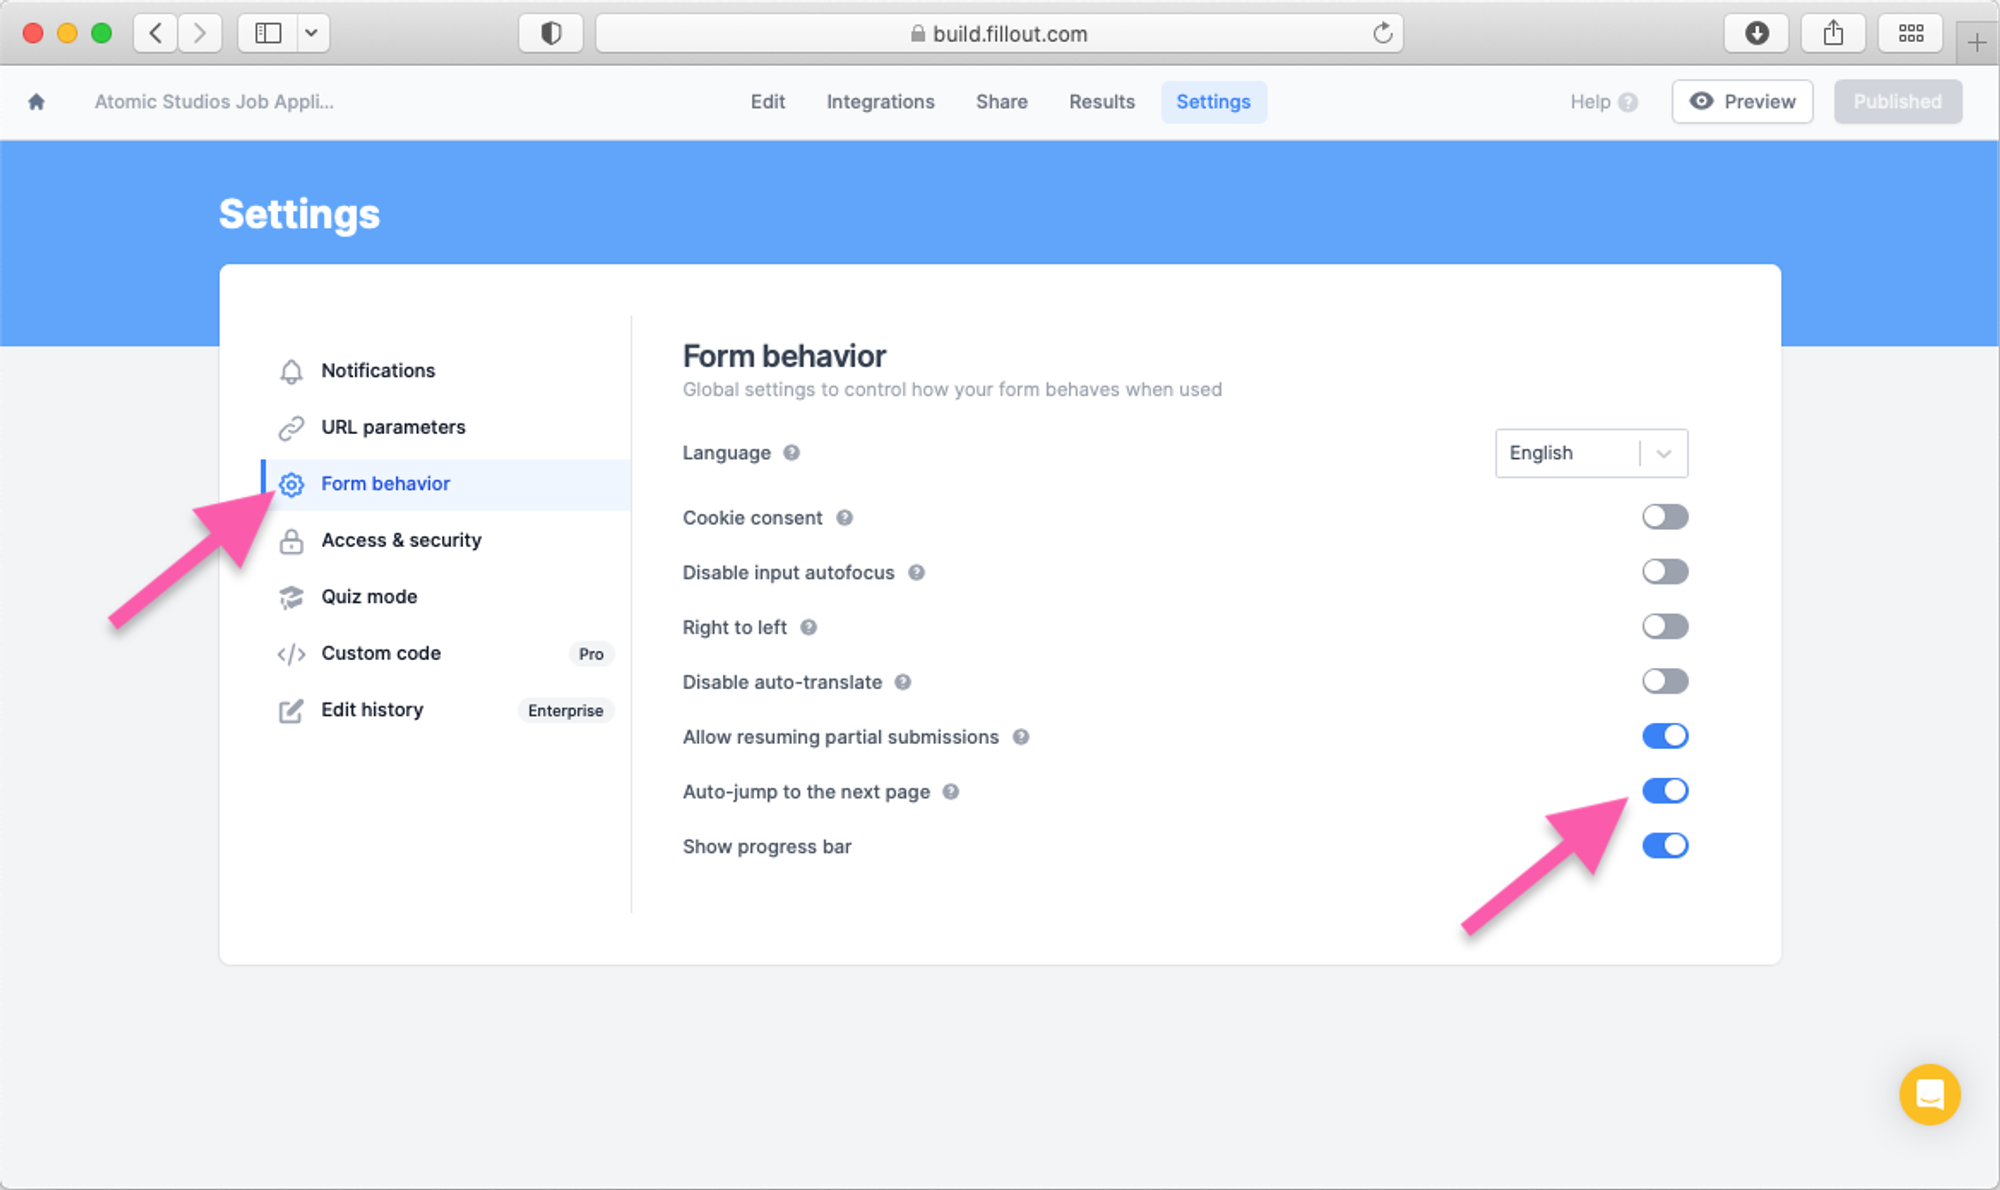This screenshot has width=2000, height=1190.
Task: Click the Form behavior gear icon
Action: tap(289, 483)
